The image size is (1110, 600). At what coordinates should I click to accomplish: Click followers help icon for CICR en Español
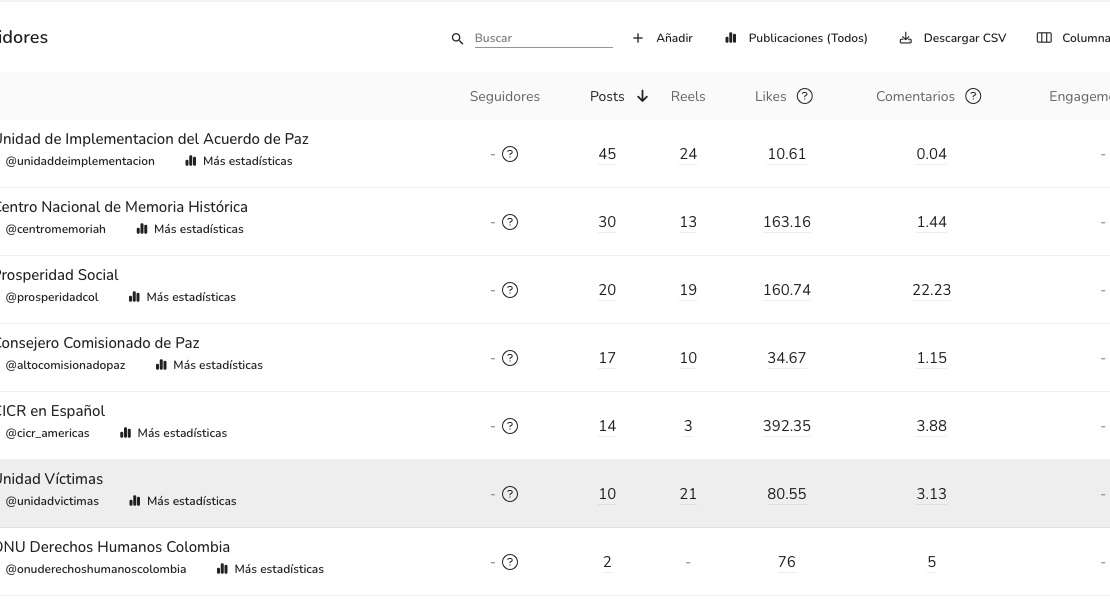510,426
